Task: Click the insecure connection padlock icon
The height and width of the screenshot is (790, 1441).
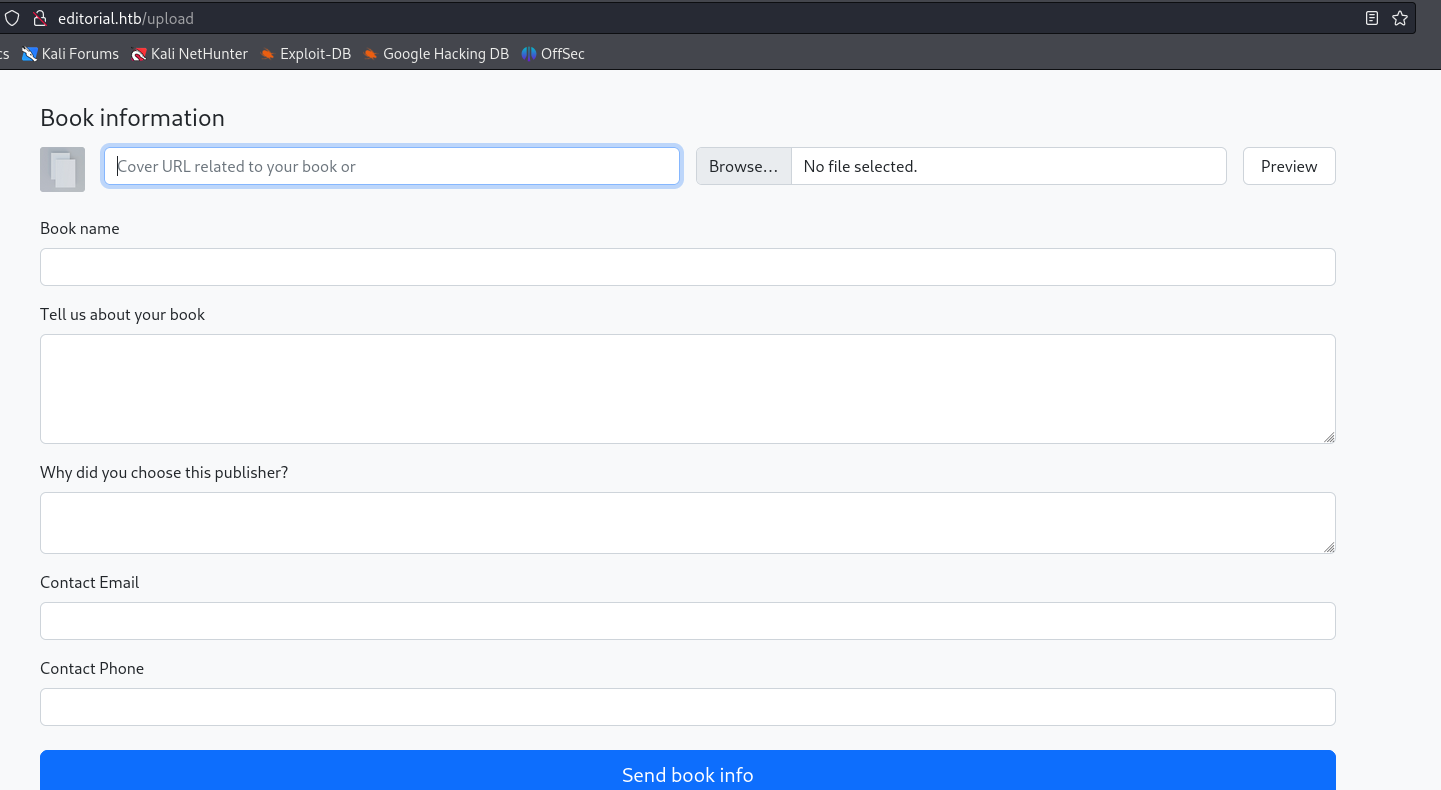Action: 40,18
